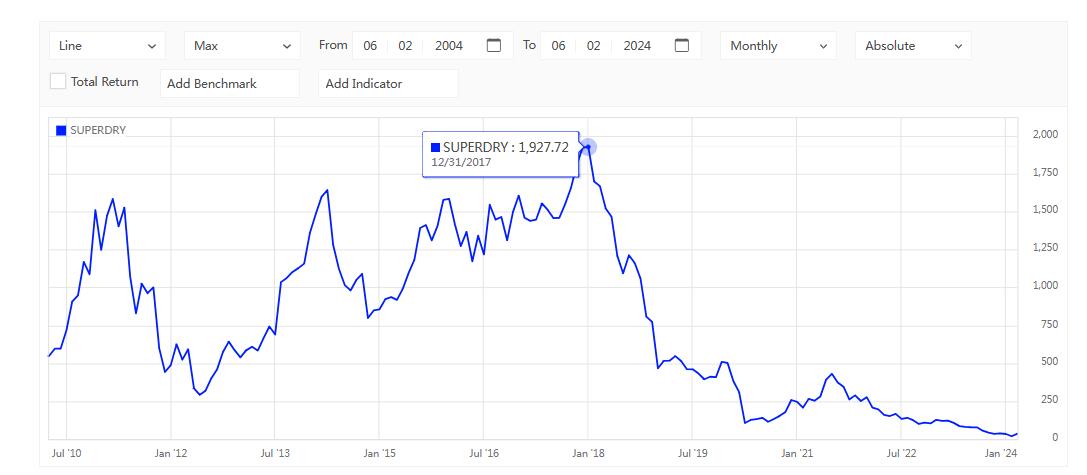This screenshot has height=475, width=1087.
Task: Open the Absolute scale dropdown
Action: coord(913,46)
